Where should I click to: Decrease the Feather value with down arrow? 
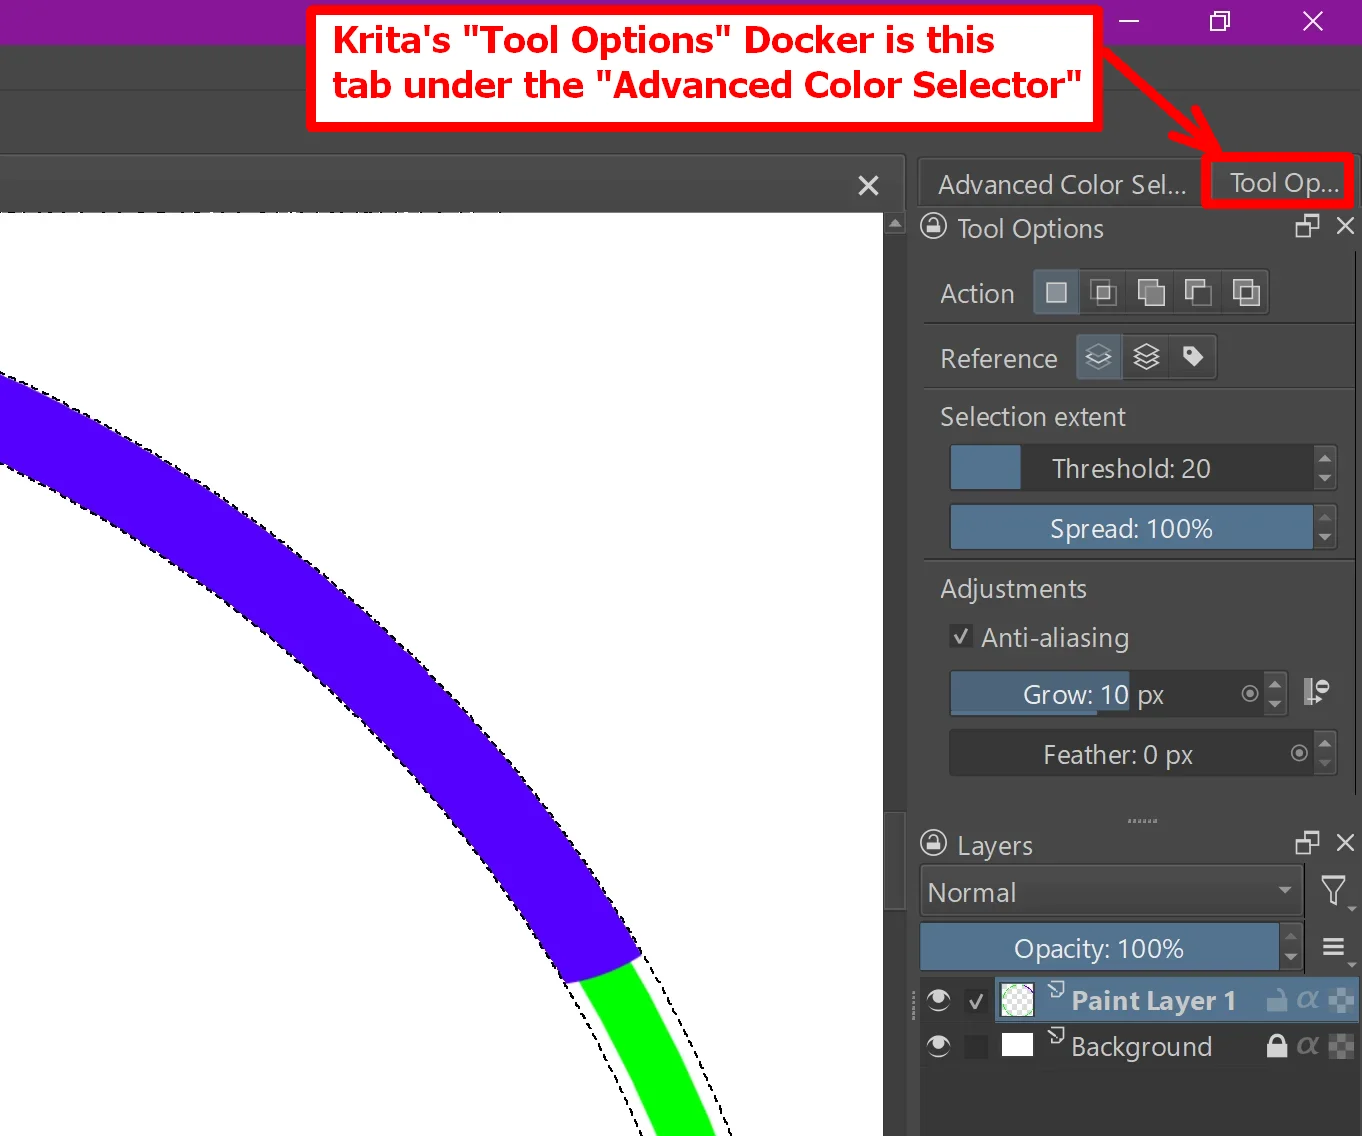[1325, 764]
